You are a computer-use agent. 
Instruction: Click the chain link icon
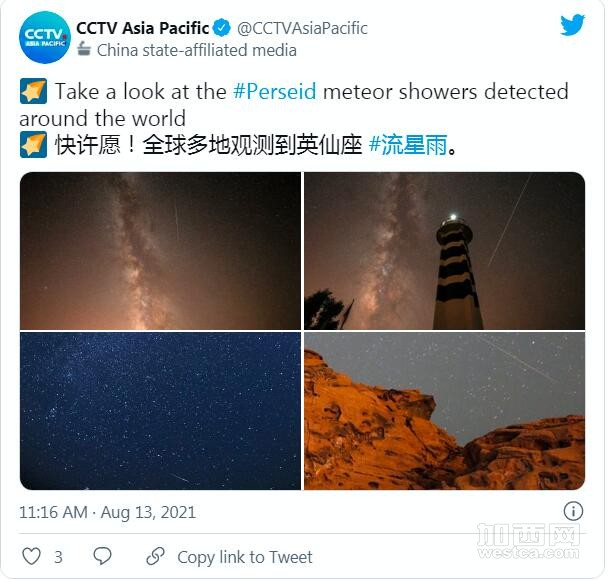pos(155,556)
